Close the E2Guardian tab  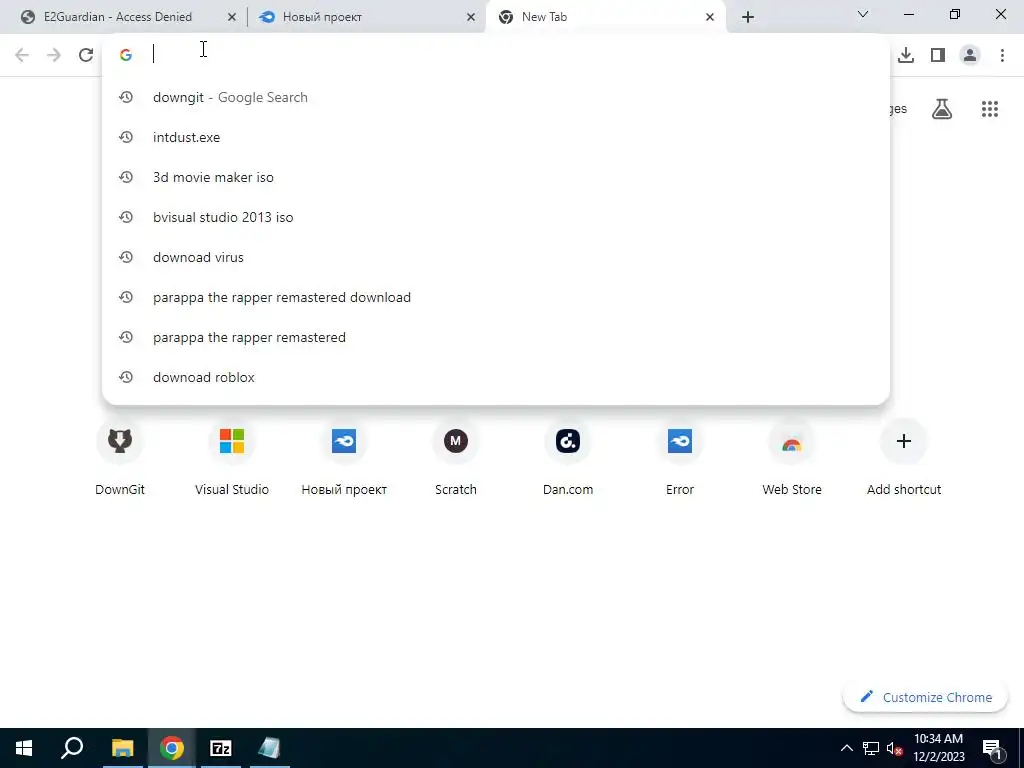pos(231,17)
